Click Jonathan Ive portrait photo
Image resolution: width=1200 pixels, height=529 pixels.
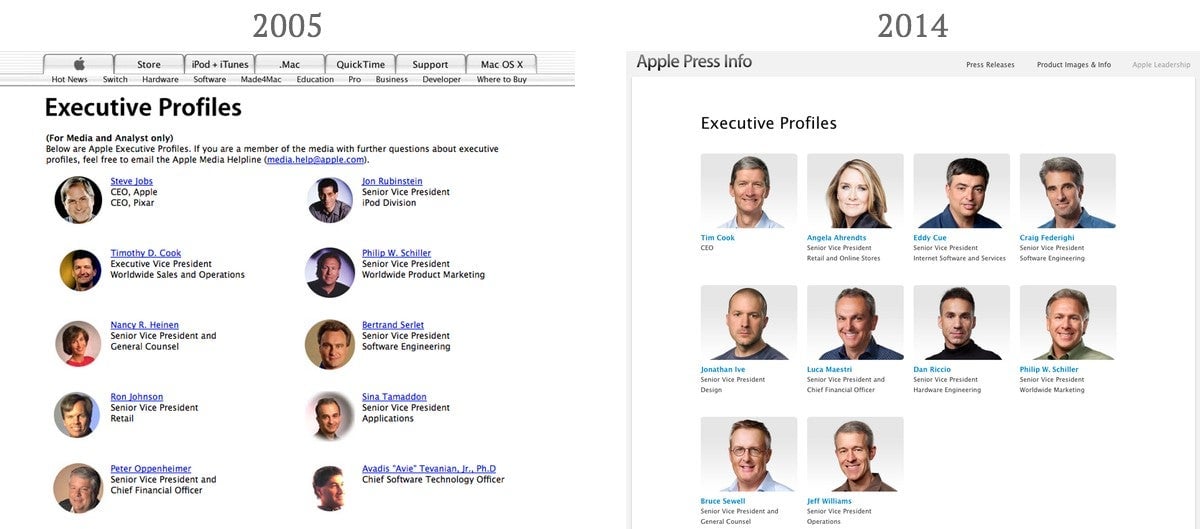click(x=749, y=322)
